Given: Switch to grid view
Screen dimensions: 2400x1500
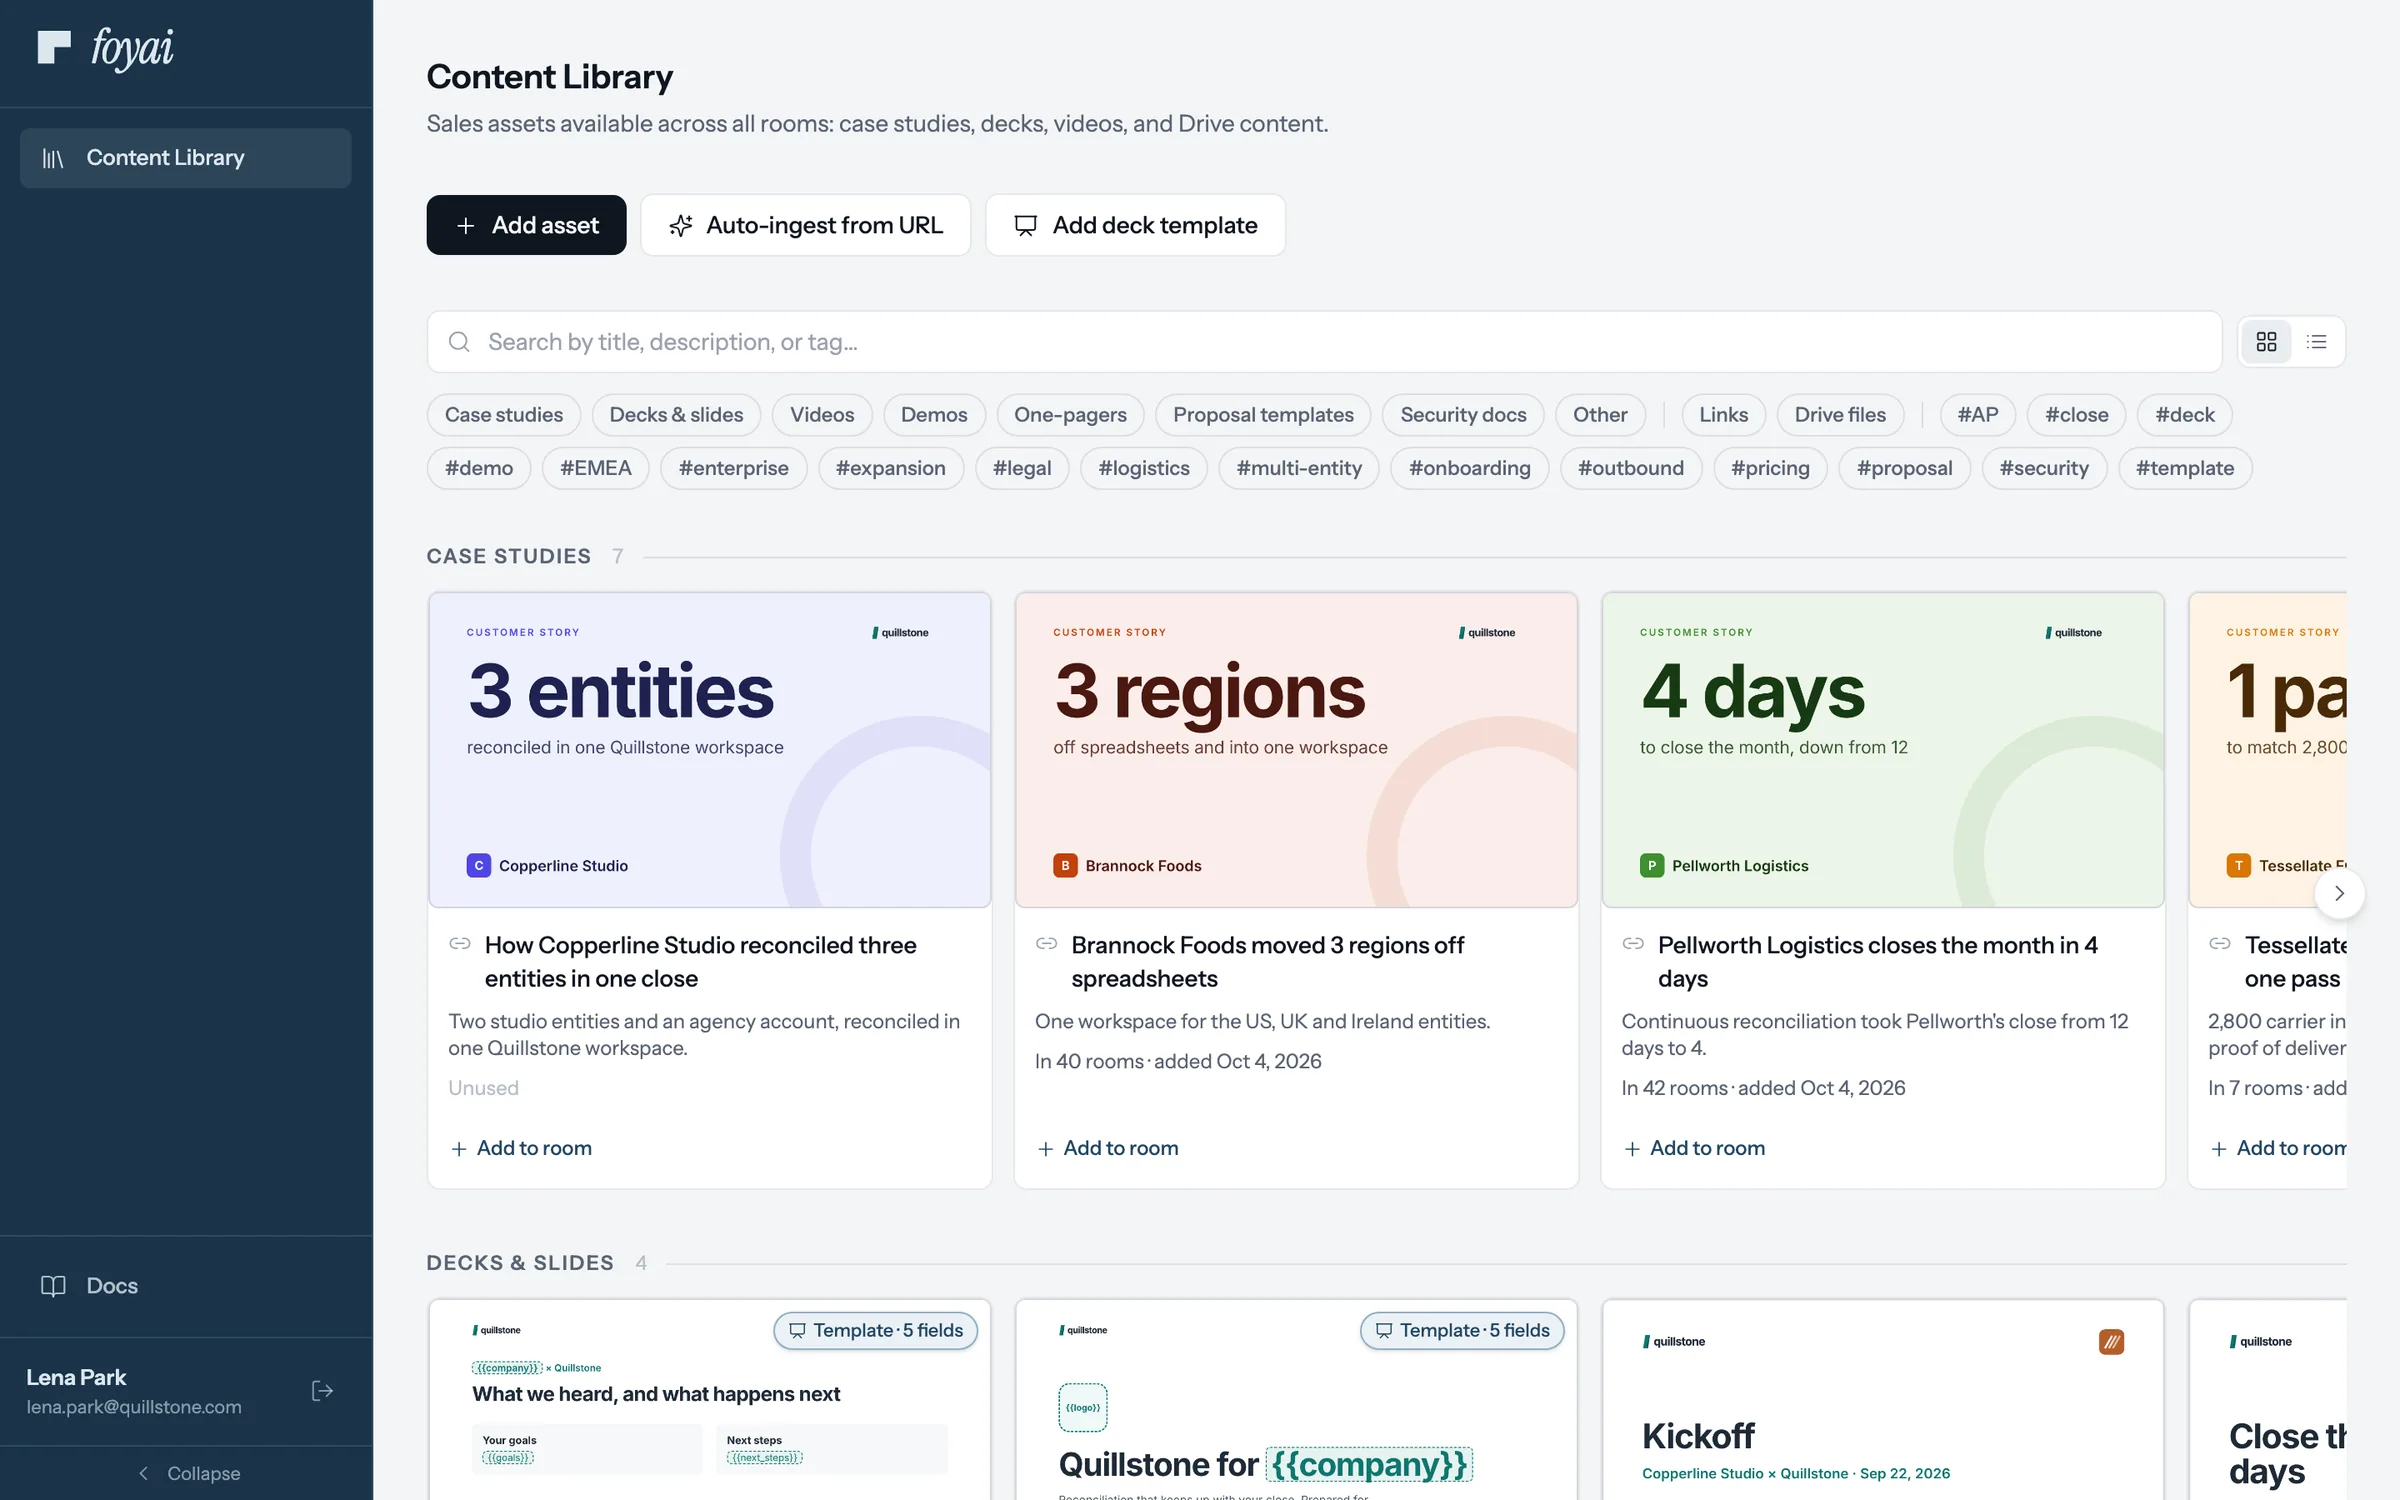Looking at the screenshot, I should pyautogui.click(x=2267, y=342).
